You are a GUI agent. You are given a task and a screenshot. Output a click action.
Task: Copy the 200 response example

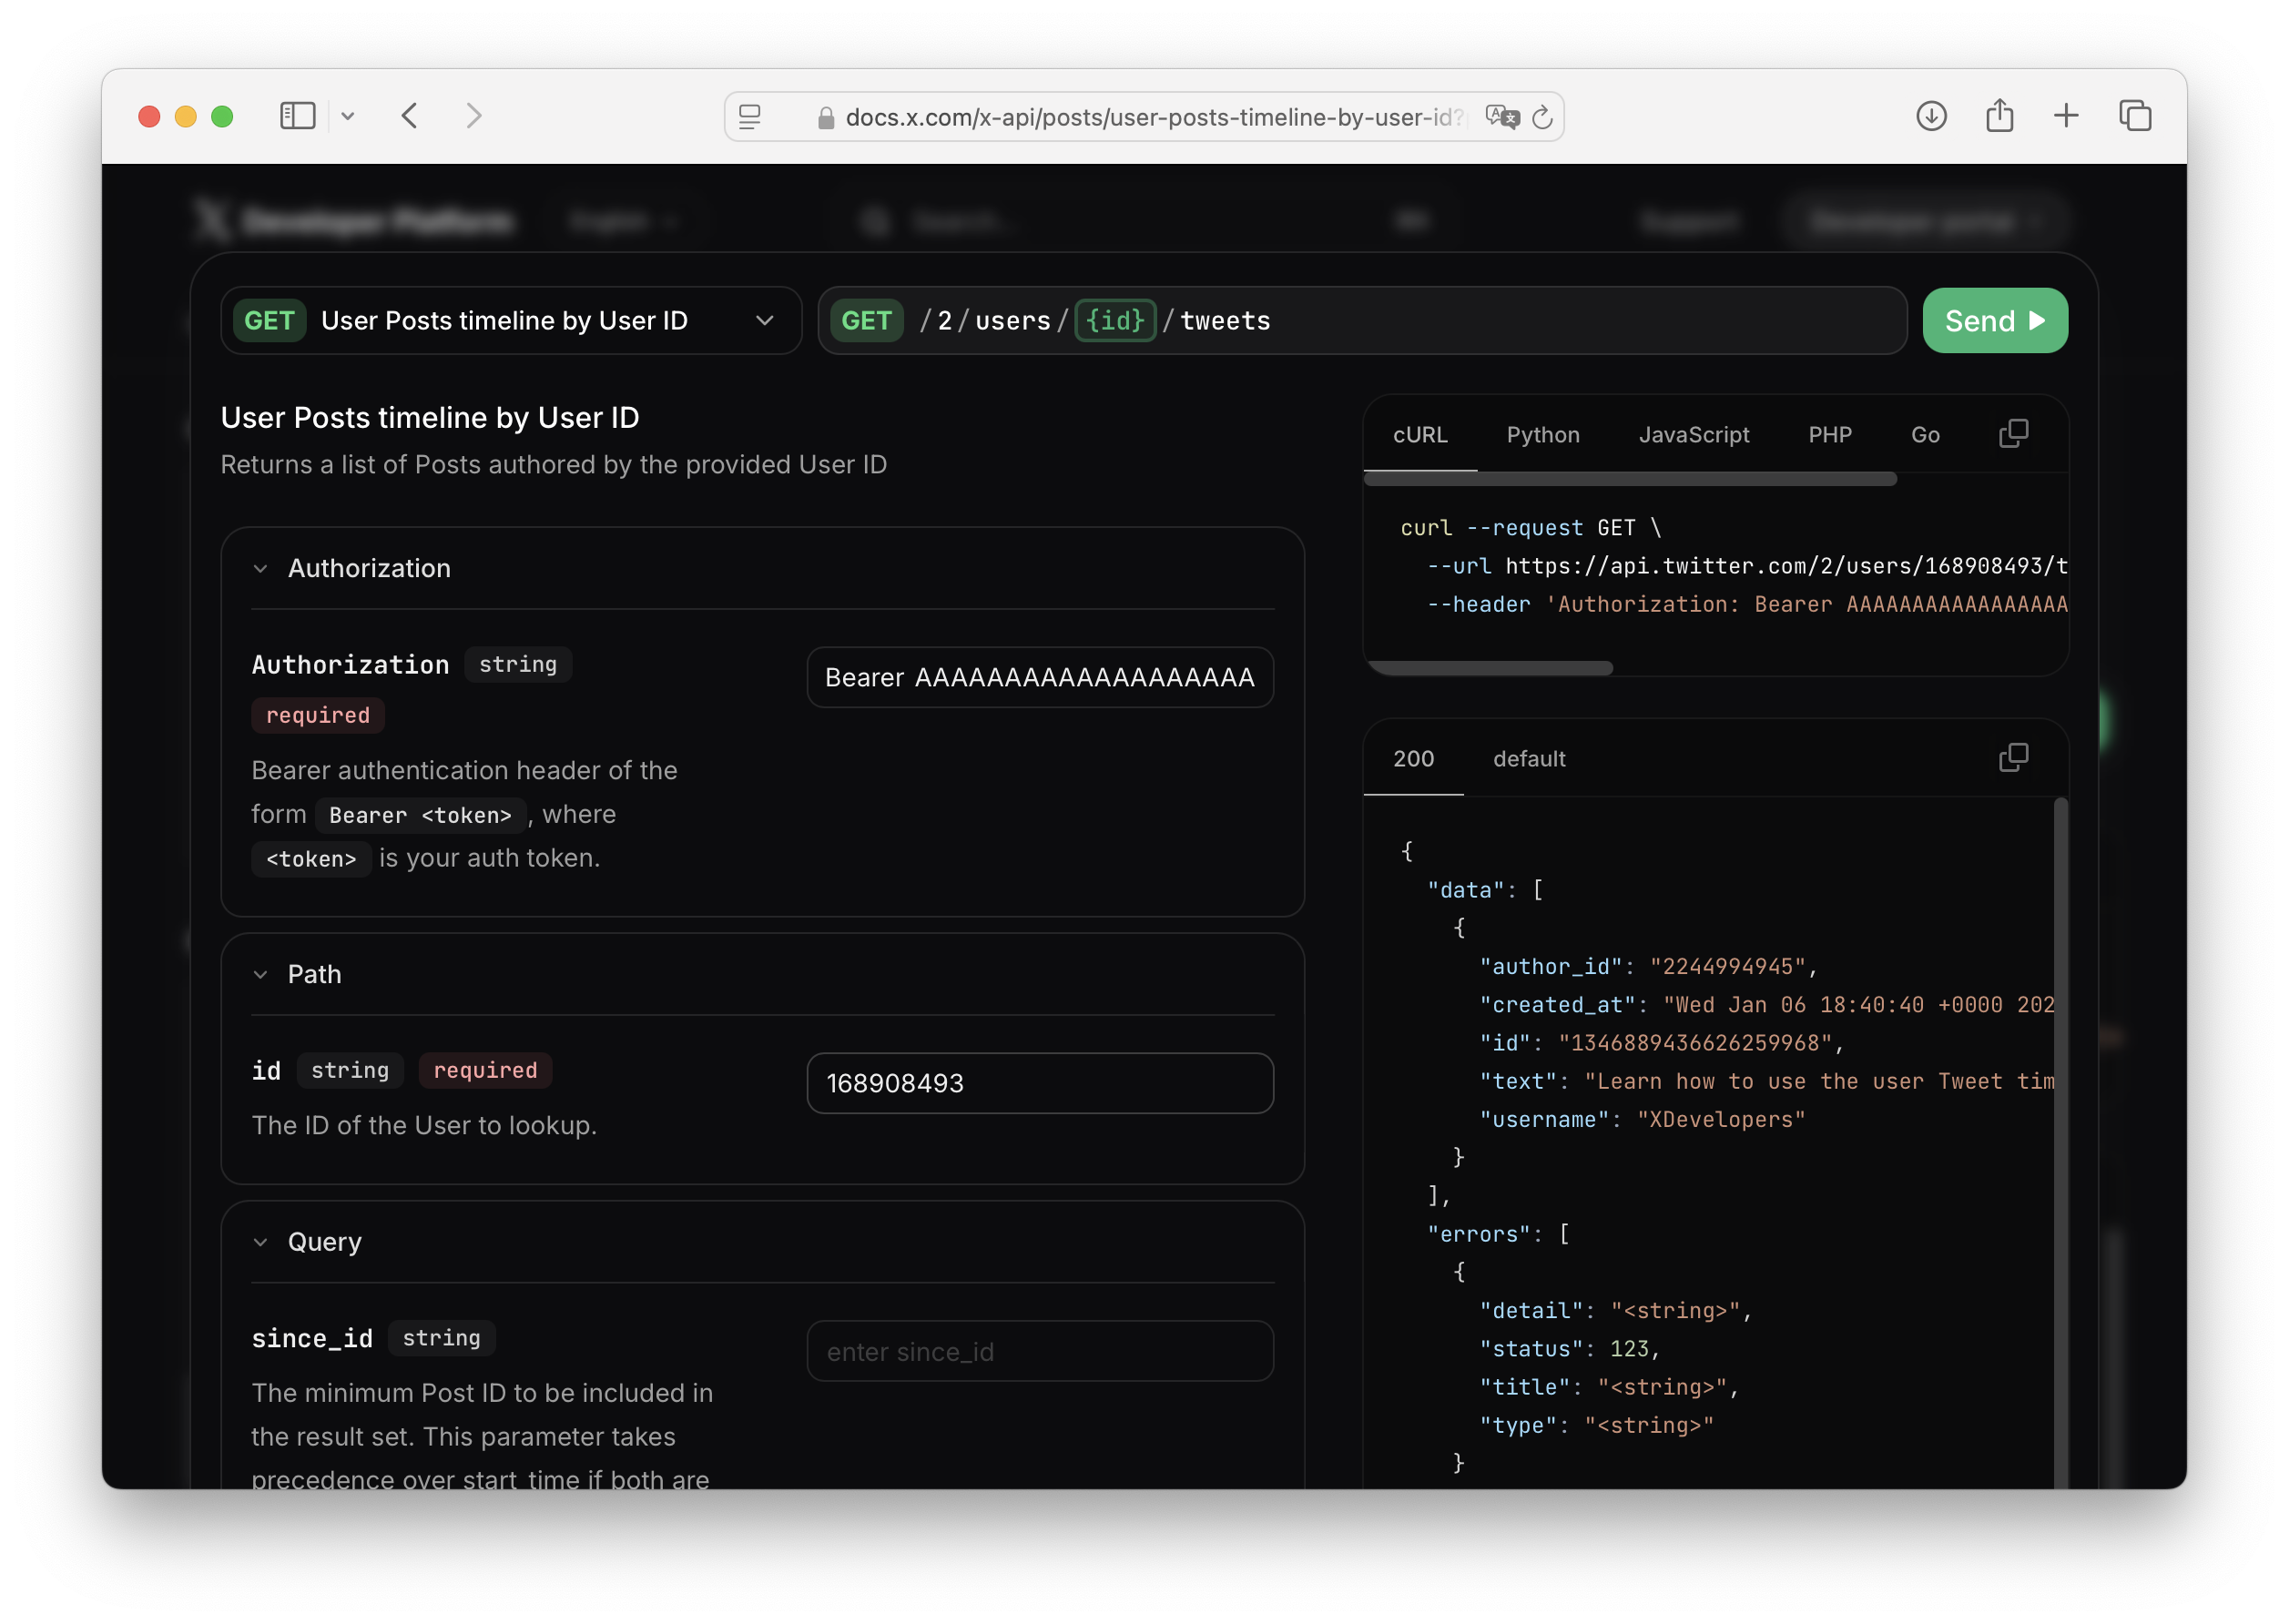point(2013,758)
